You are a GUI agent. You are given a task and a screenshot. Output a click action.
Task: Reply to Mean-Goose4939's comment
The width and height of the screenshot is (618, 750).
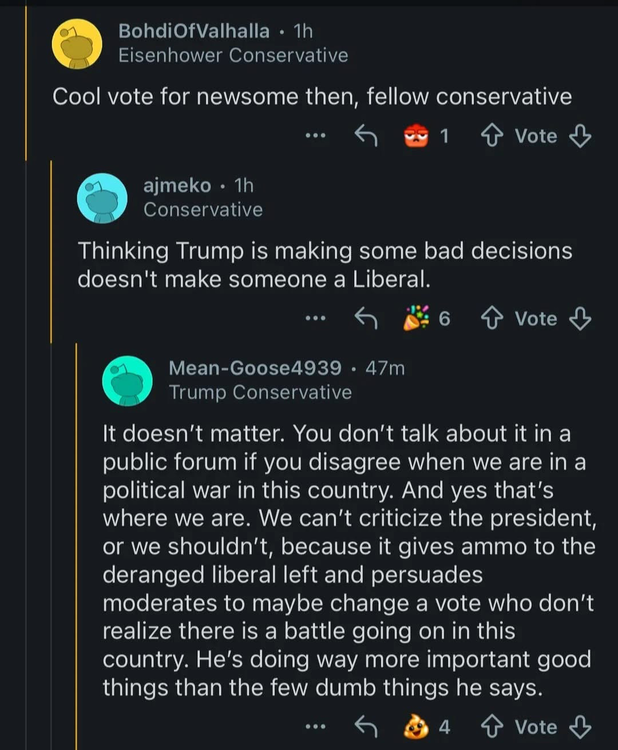point(365,727)
